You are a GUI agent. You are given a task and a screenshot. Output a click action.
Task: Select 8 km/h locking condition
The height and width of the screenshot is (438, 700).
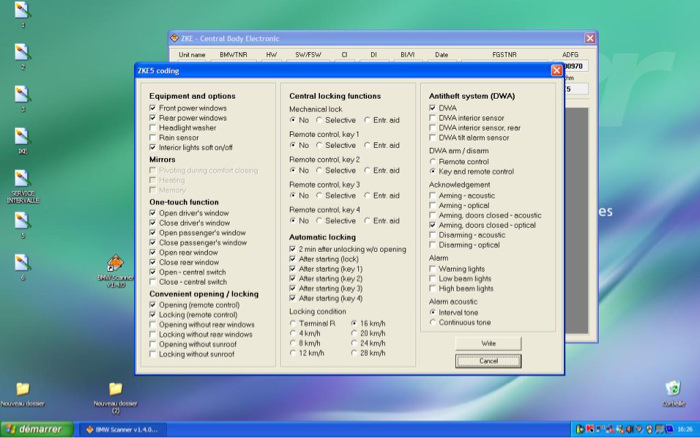click(x=293, y=343)
